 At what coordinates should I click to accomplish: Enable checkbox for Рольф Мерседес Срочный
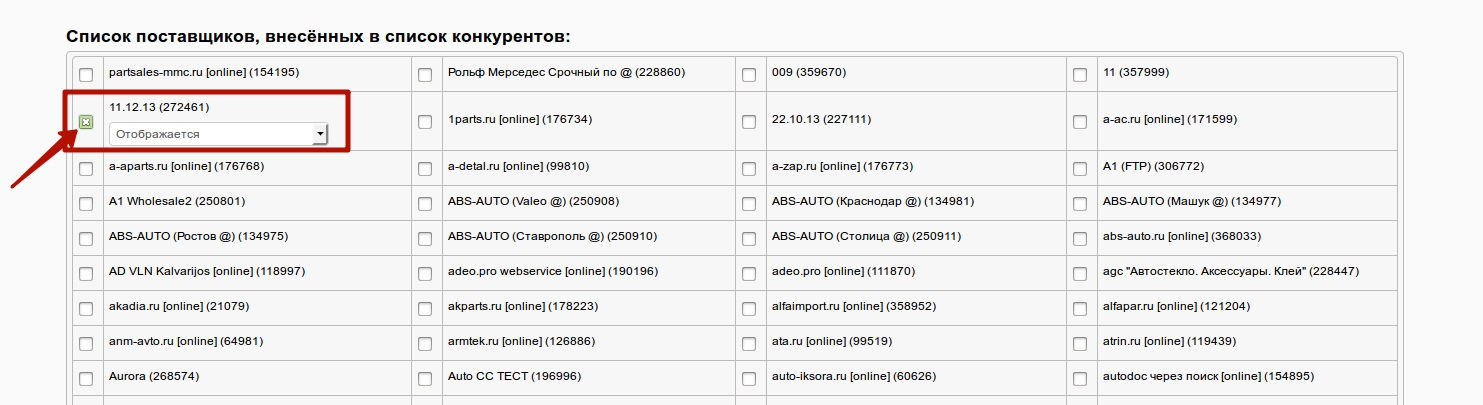coord(425,75)
